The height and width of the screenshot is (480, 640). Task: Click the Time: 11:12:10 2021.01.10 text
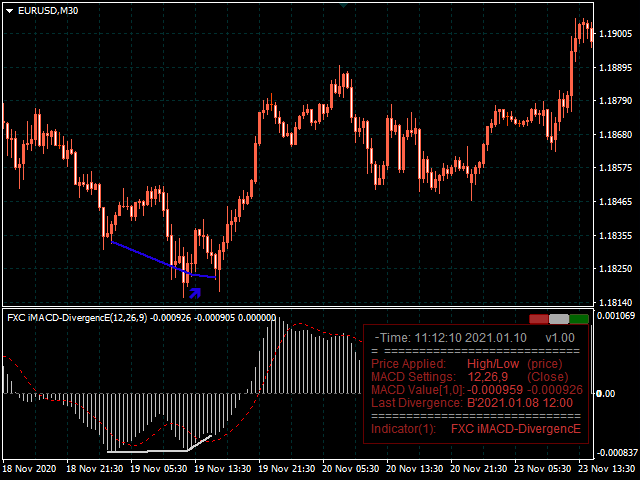450,338
